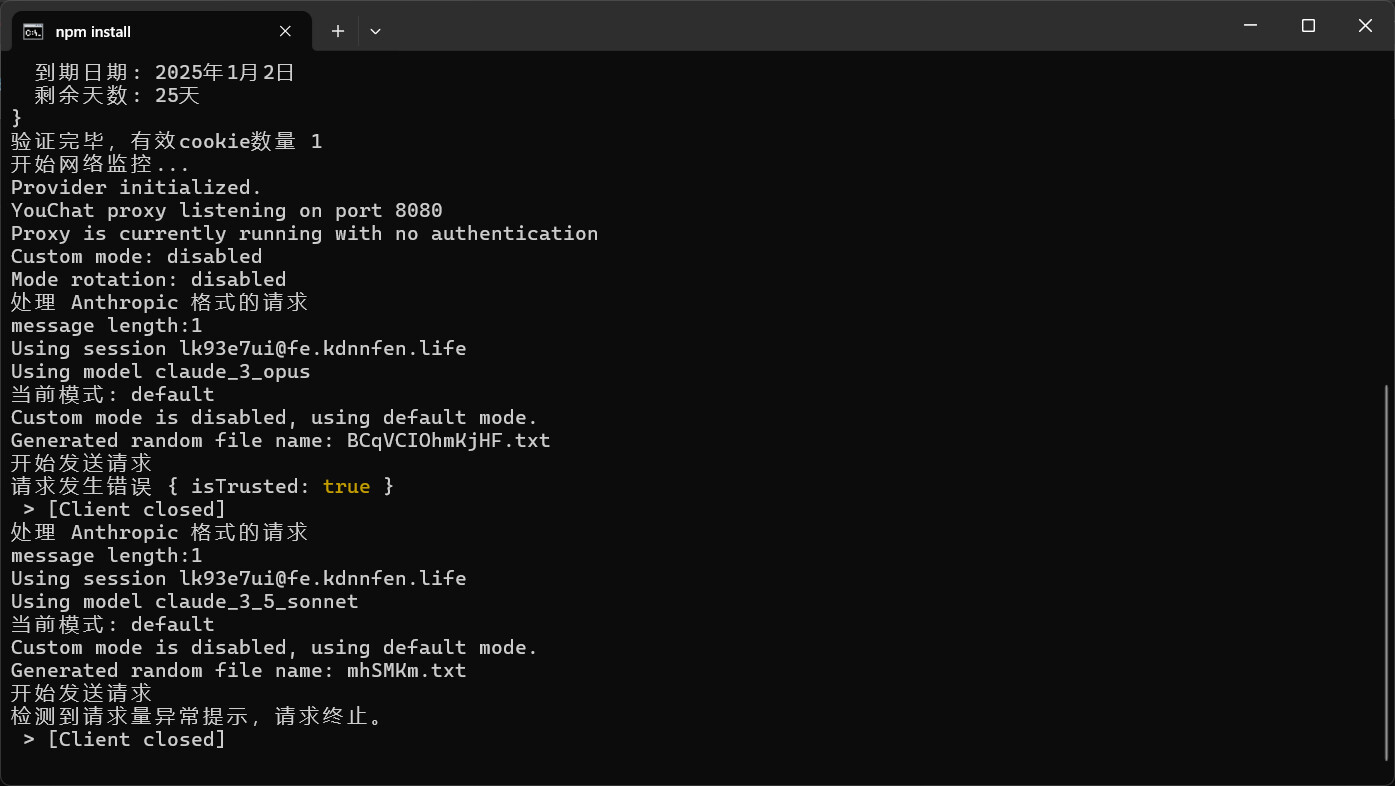Click the command prompt icon in the tab
The height and width of the screenshot is (786, 1395).
click(33, 31)
